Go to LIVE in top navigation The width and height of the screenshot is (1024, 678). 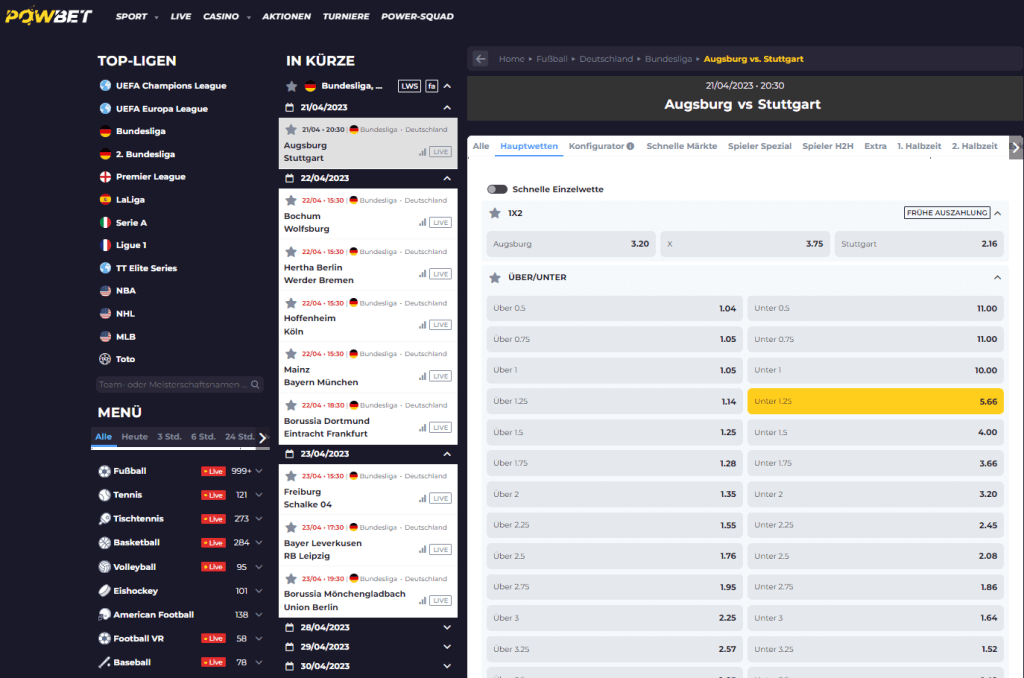pyautogui.click(x=181, y=16)
